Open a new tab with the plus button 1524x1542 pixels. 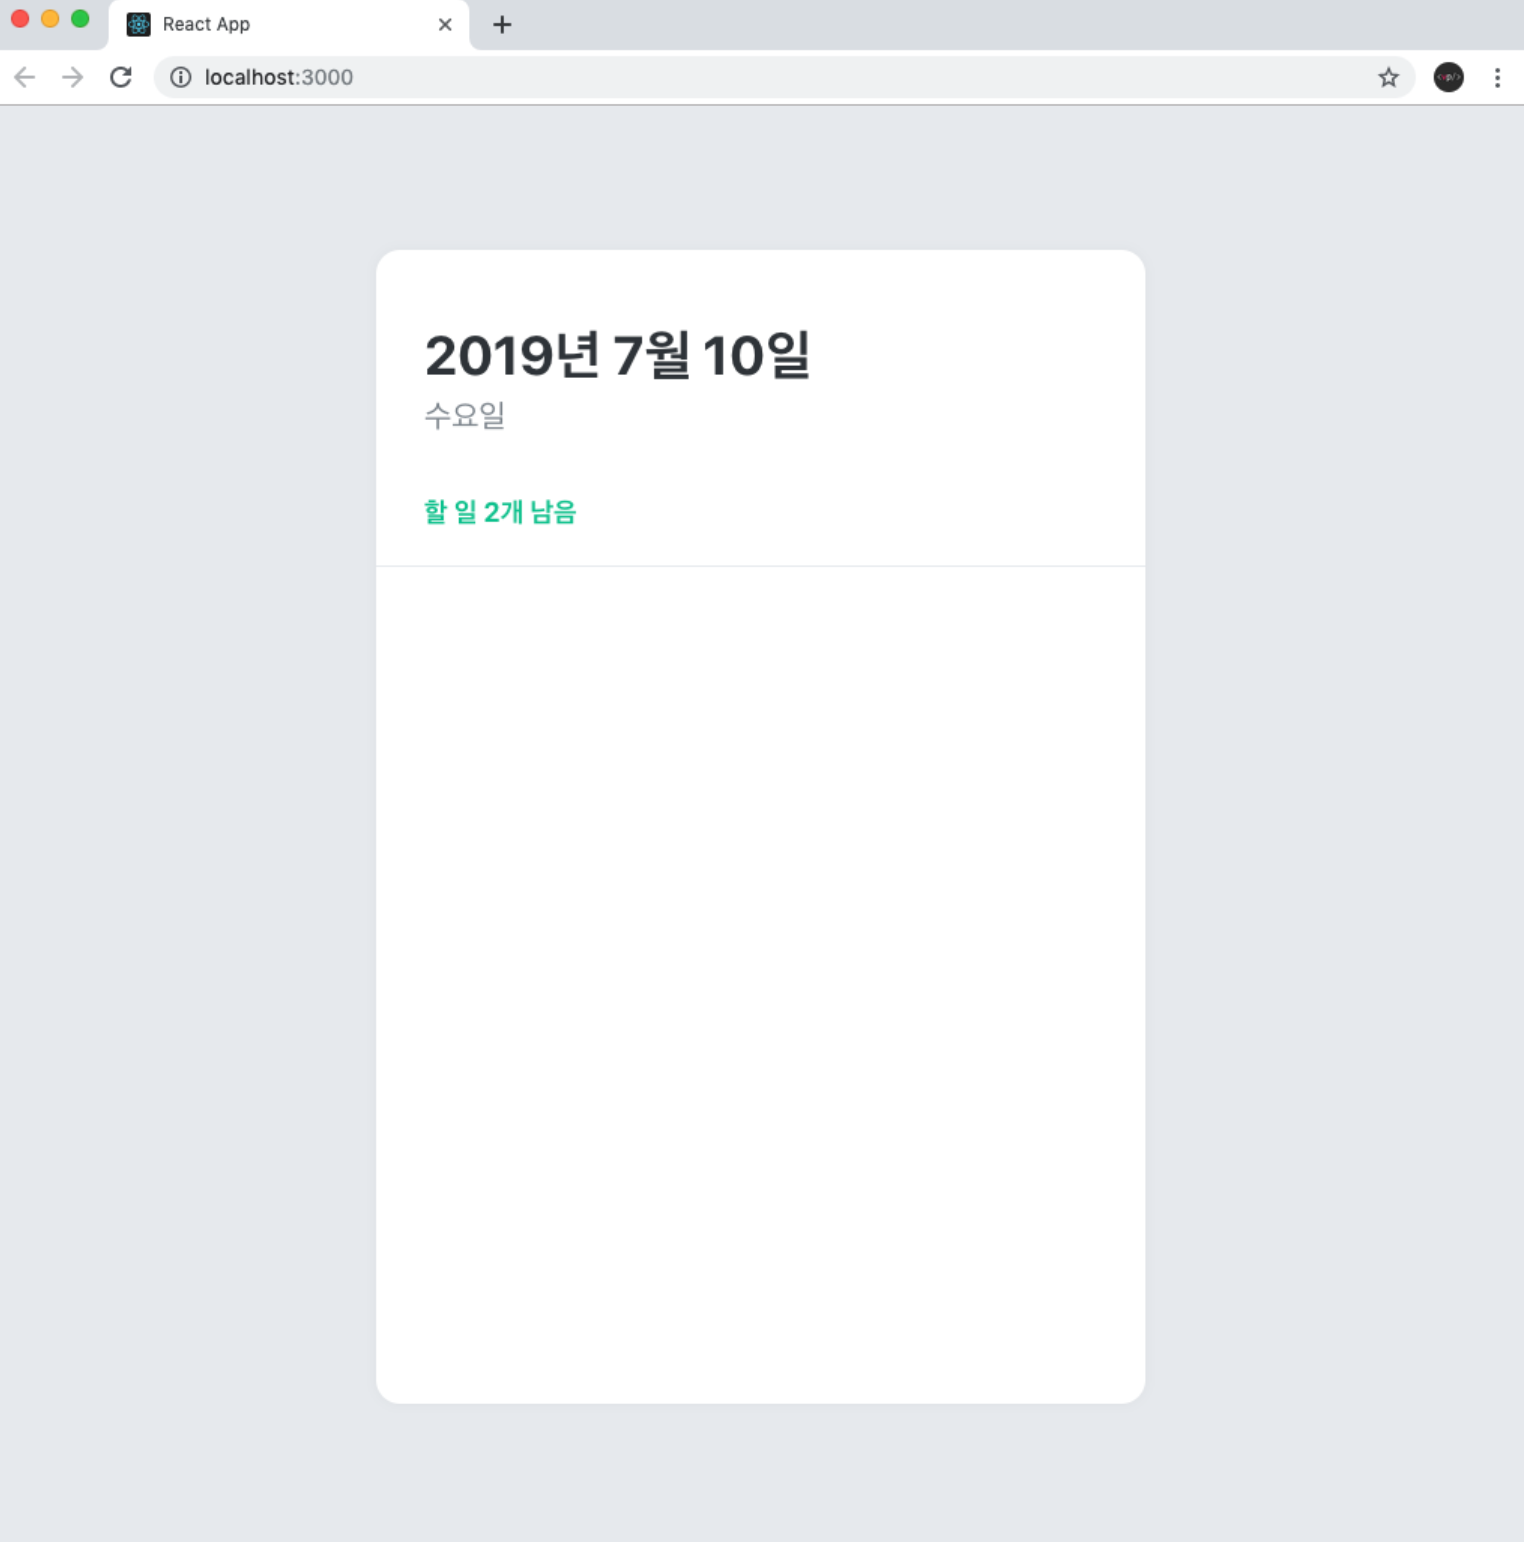[x=502, y=24]
